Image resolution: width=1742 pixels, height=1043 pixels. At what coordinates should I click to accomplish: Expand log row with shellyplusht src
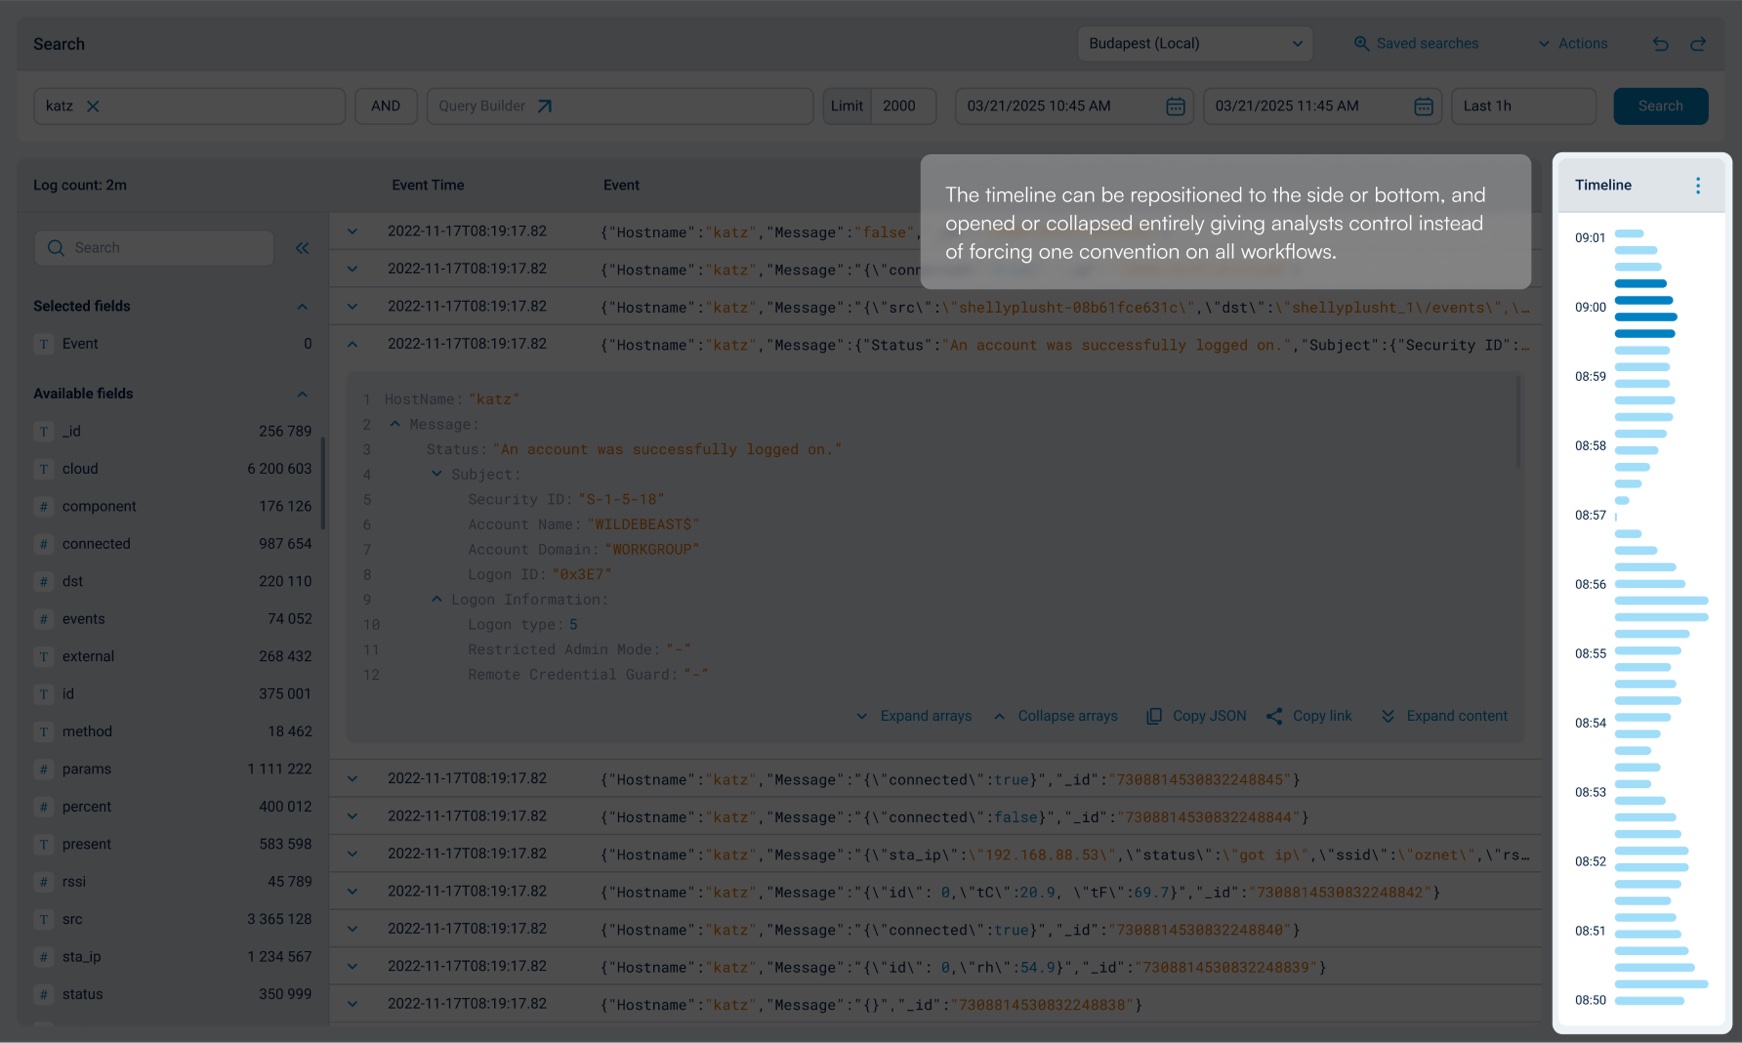click(x=352, y=307)
